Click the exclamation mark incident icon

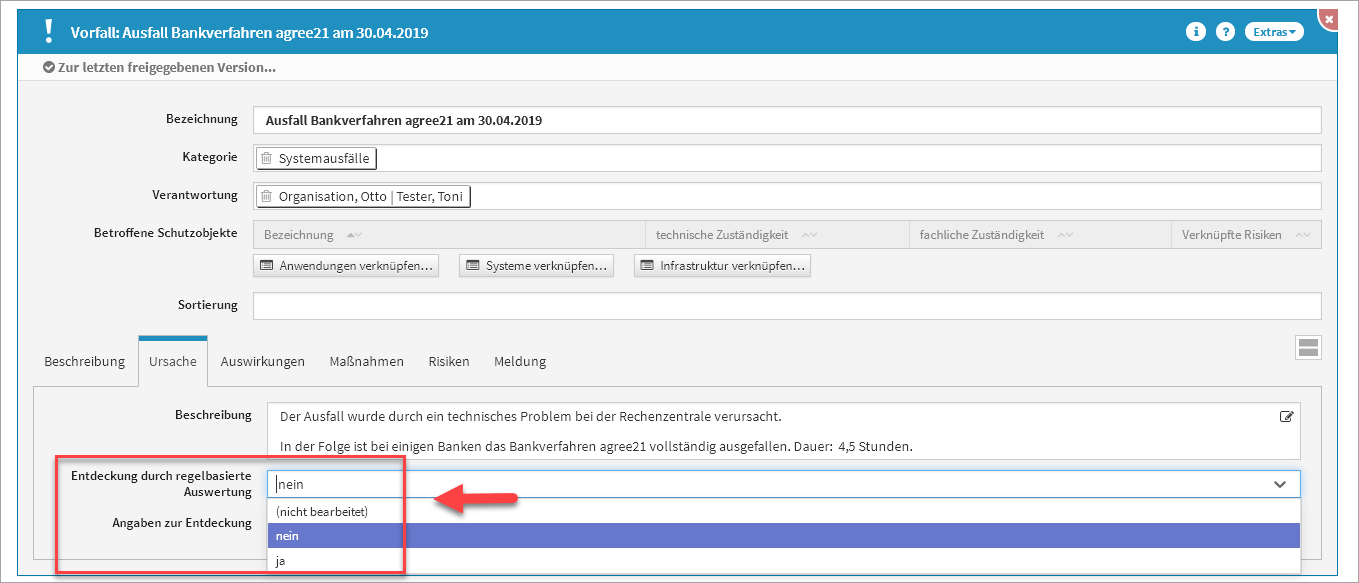pos(47,32)
